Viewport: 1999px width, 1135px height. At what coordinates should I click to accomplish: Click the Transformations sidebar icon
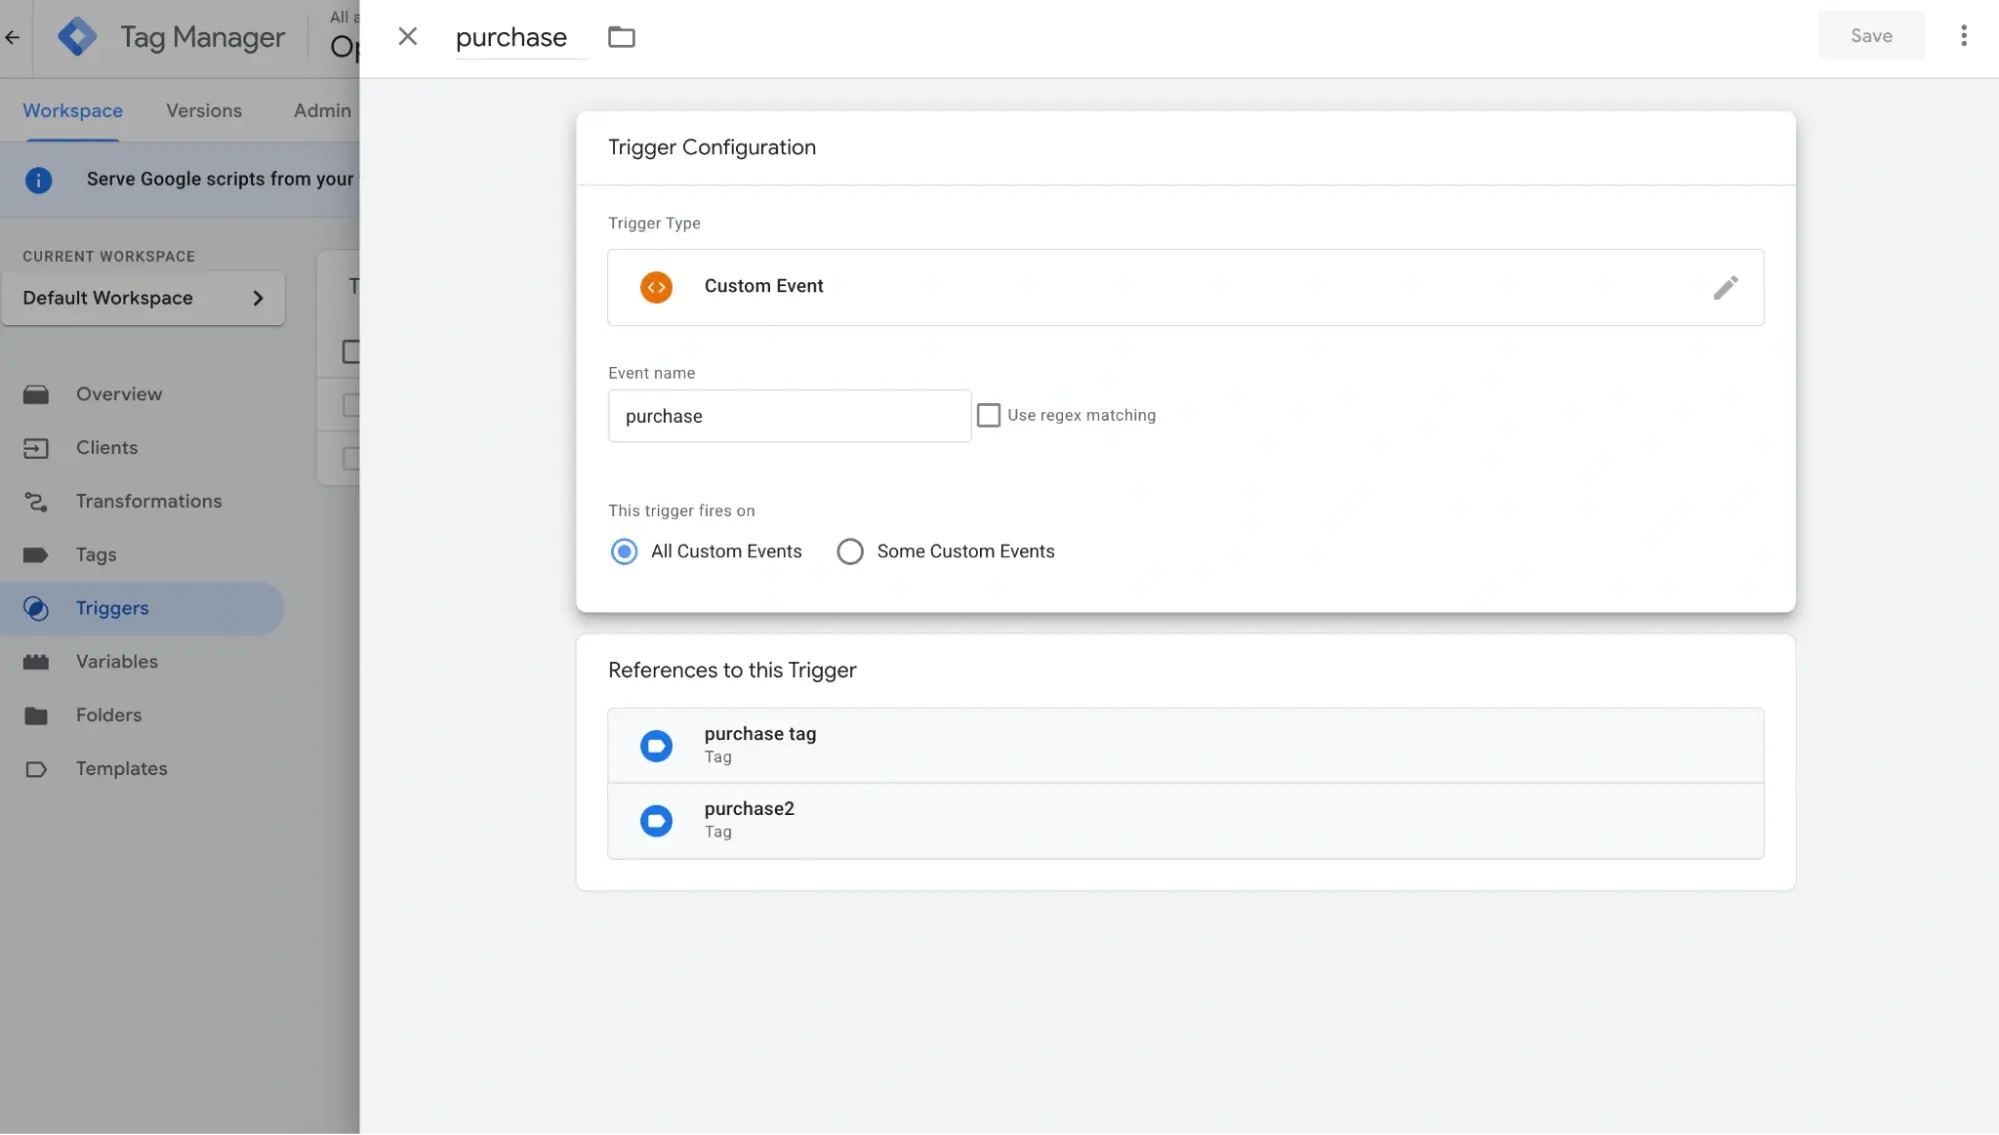point(36,501)
